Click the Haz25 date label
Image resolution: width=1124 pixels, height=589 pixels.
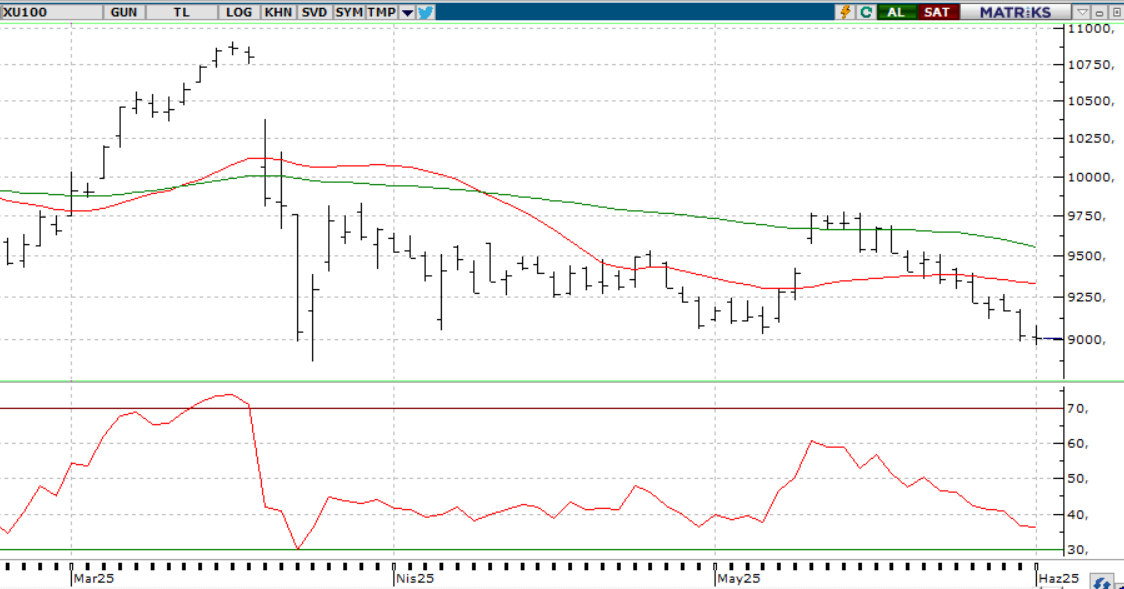tap(1059, 578)
